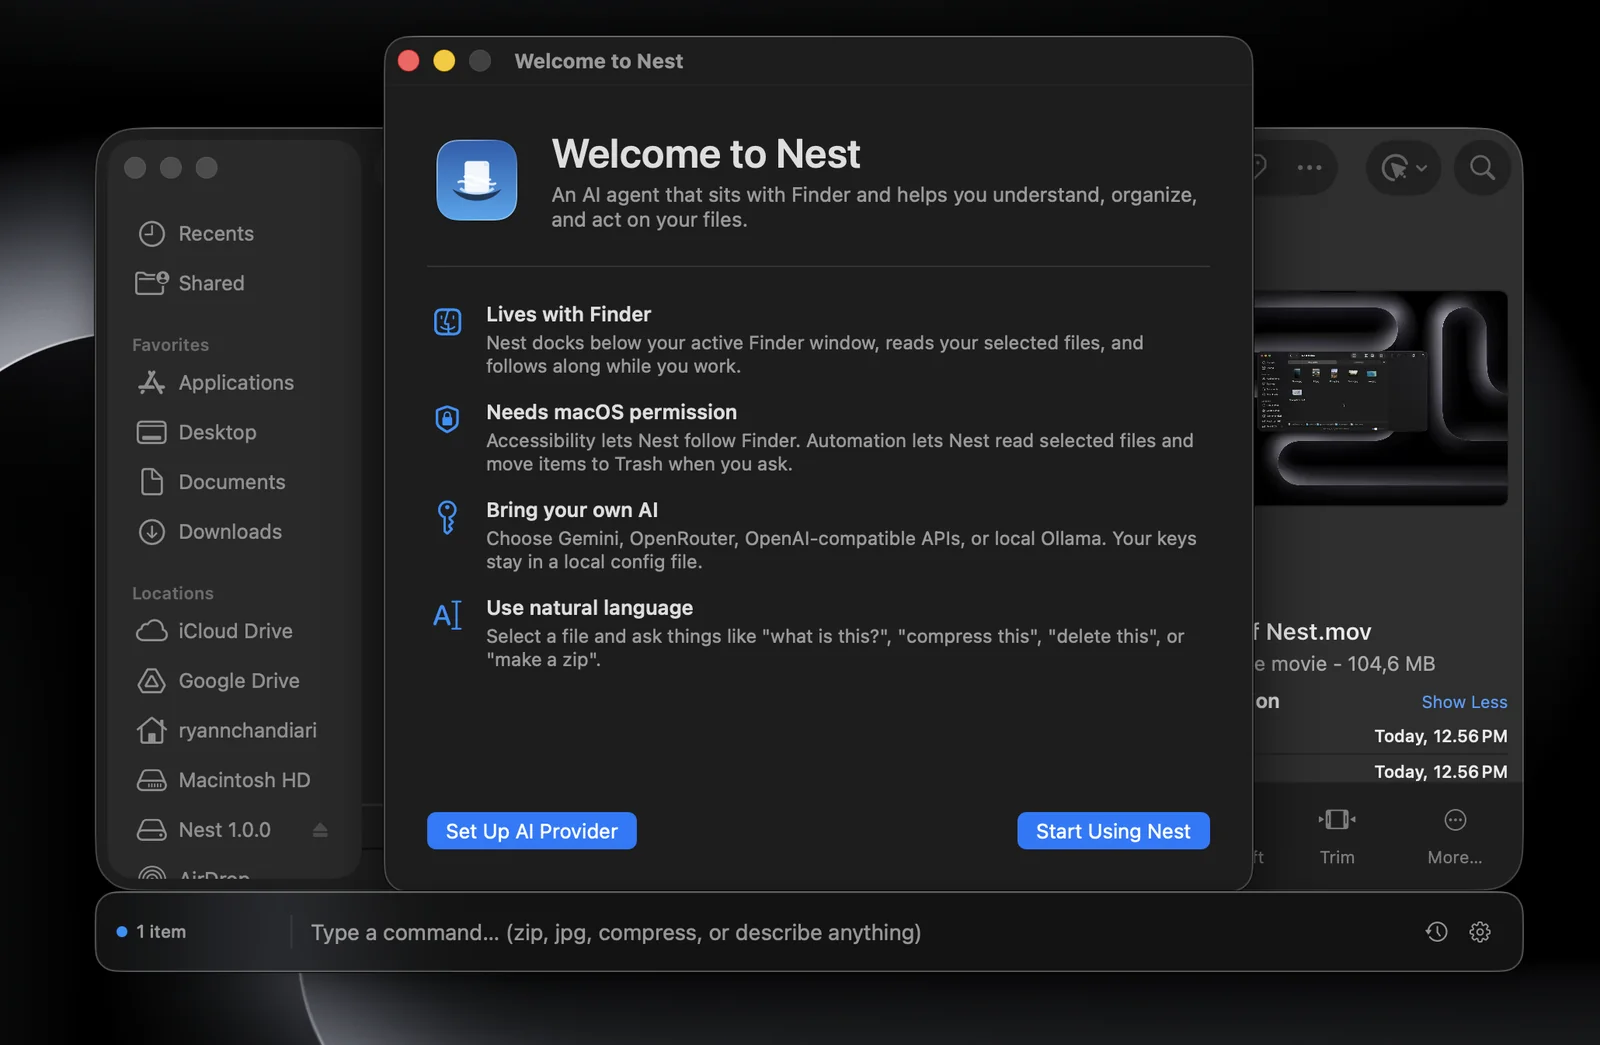
Task: Click the Nest app icon in welcome dialog
Action: click(x=477, y=180)
